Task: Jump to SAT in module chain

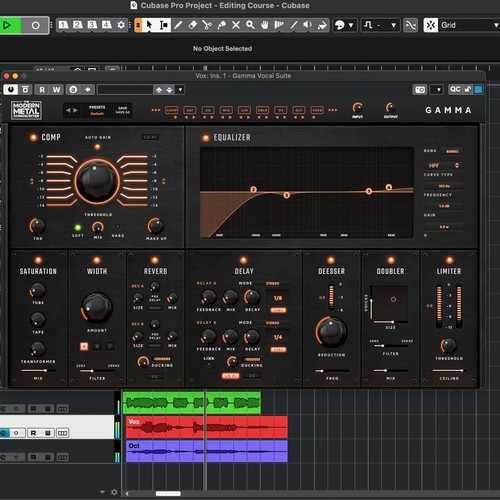Action: pyautogui.click(x=190, y=110)
